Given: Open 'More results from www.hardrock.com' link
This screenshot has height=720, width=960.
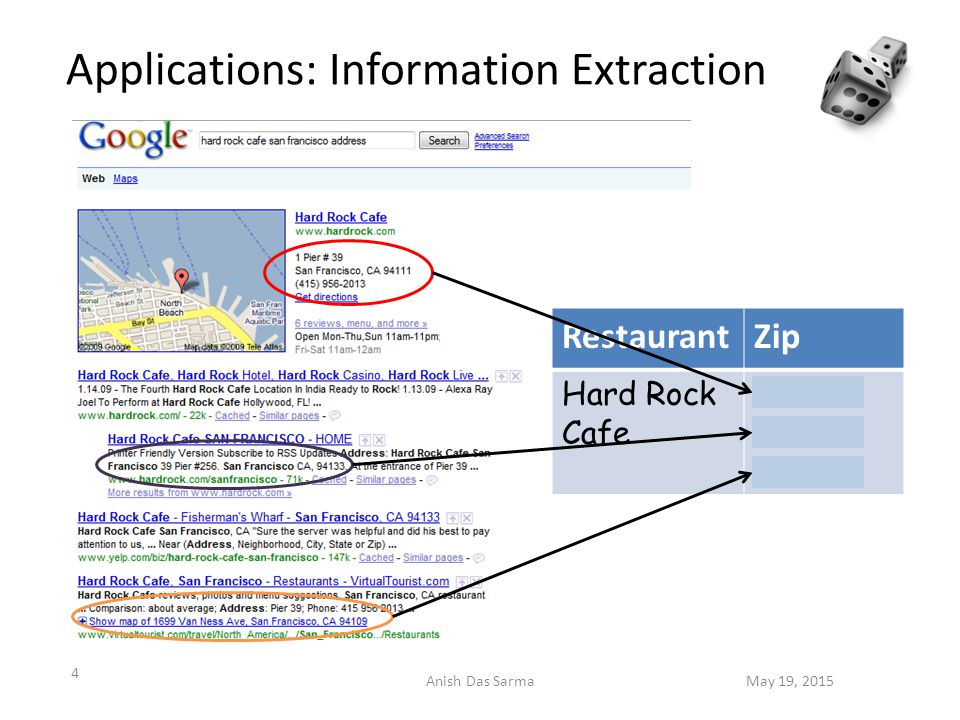Looking at the screenshot, I should 200,492.
